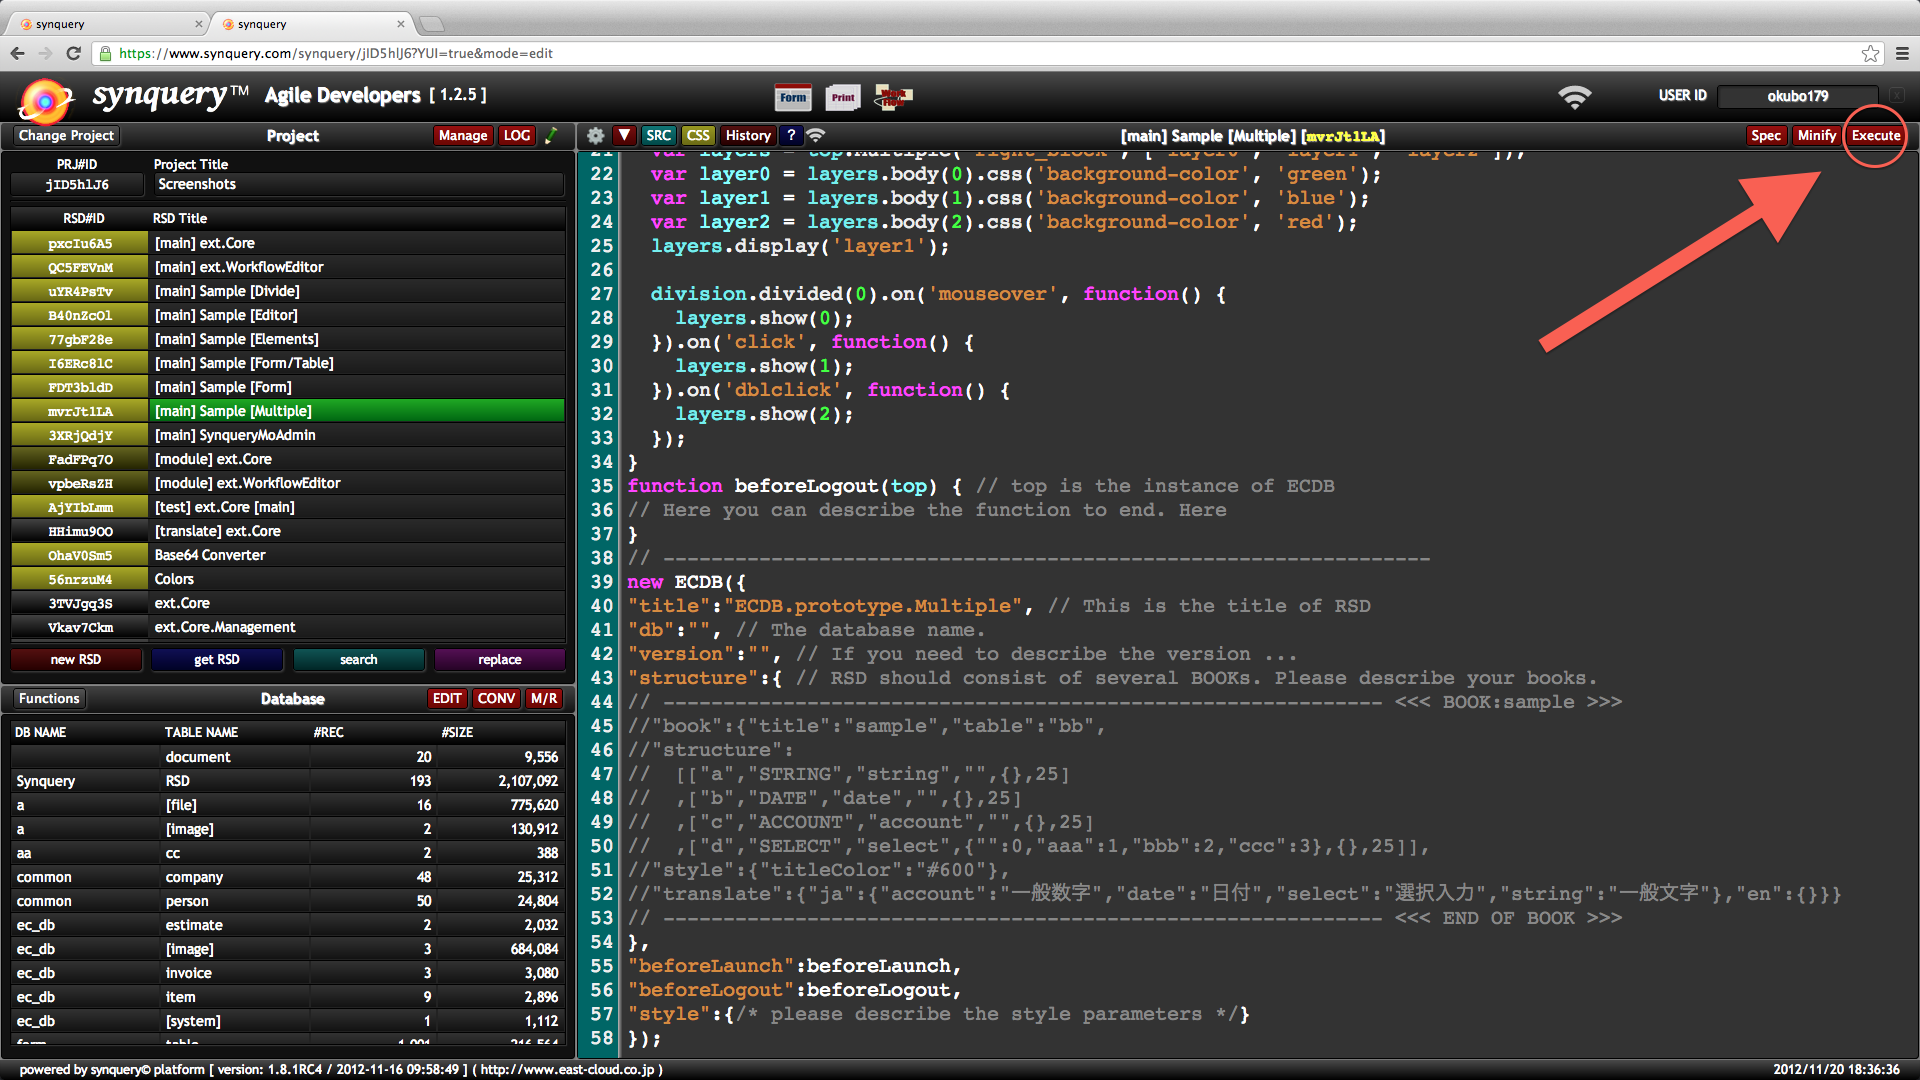
Task: Open the History tab
Action: [x=748, y=135]
